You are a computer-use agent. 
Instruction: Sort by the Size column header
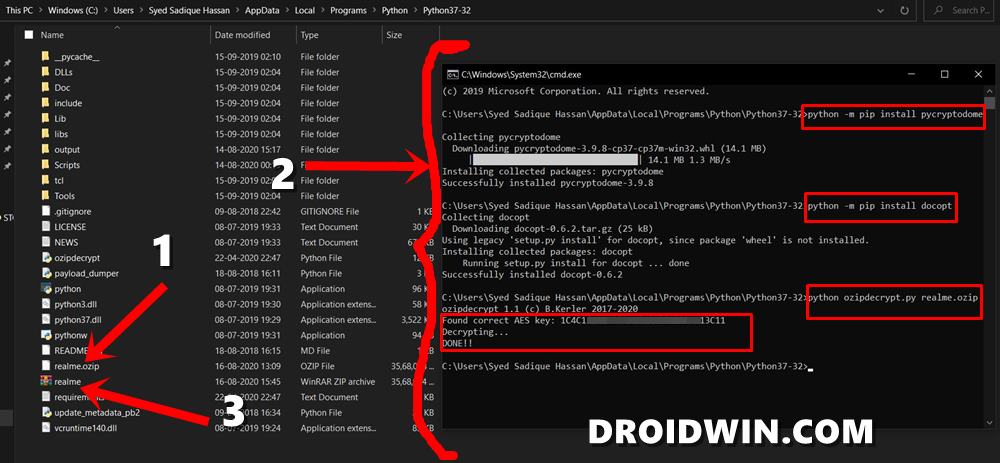point(394,35)
